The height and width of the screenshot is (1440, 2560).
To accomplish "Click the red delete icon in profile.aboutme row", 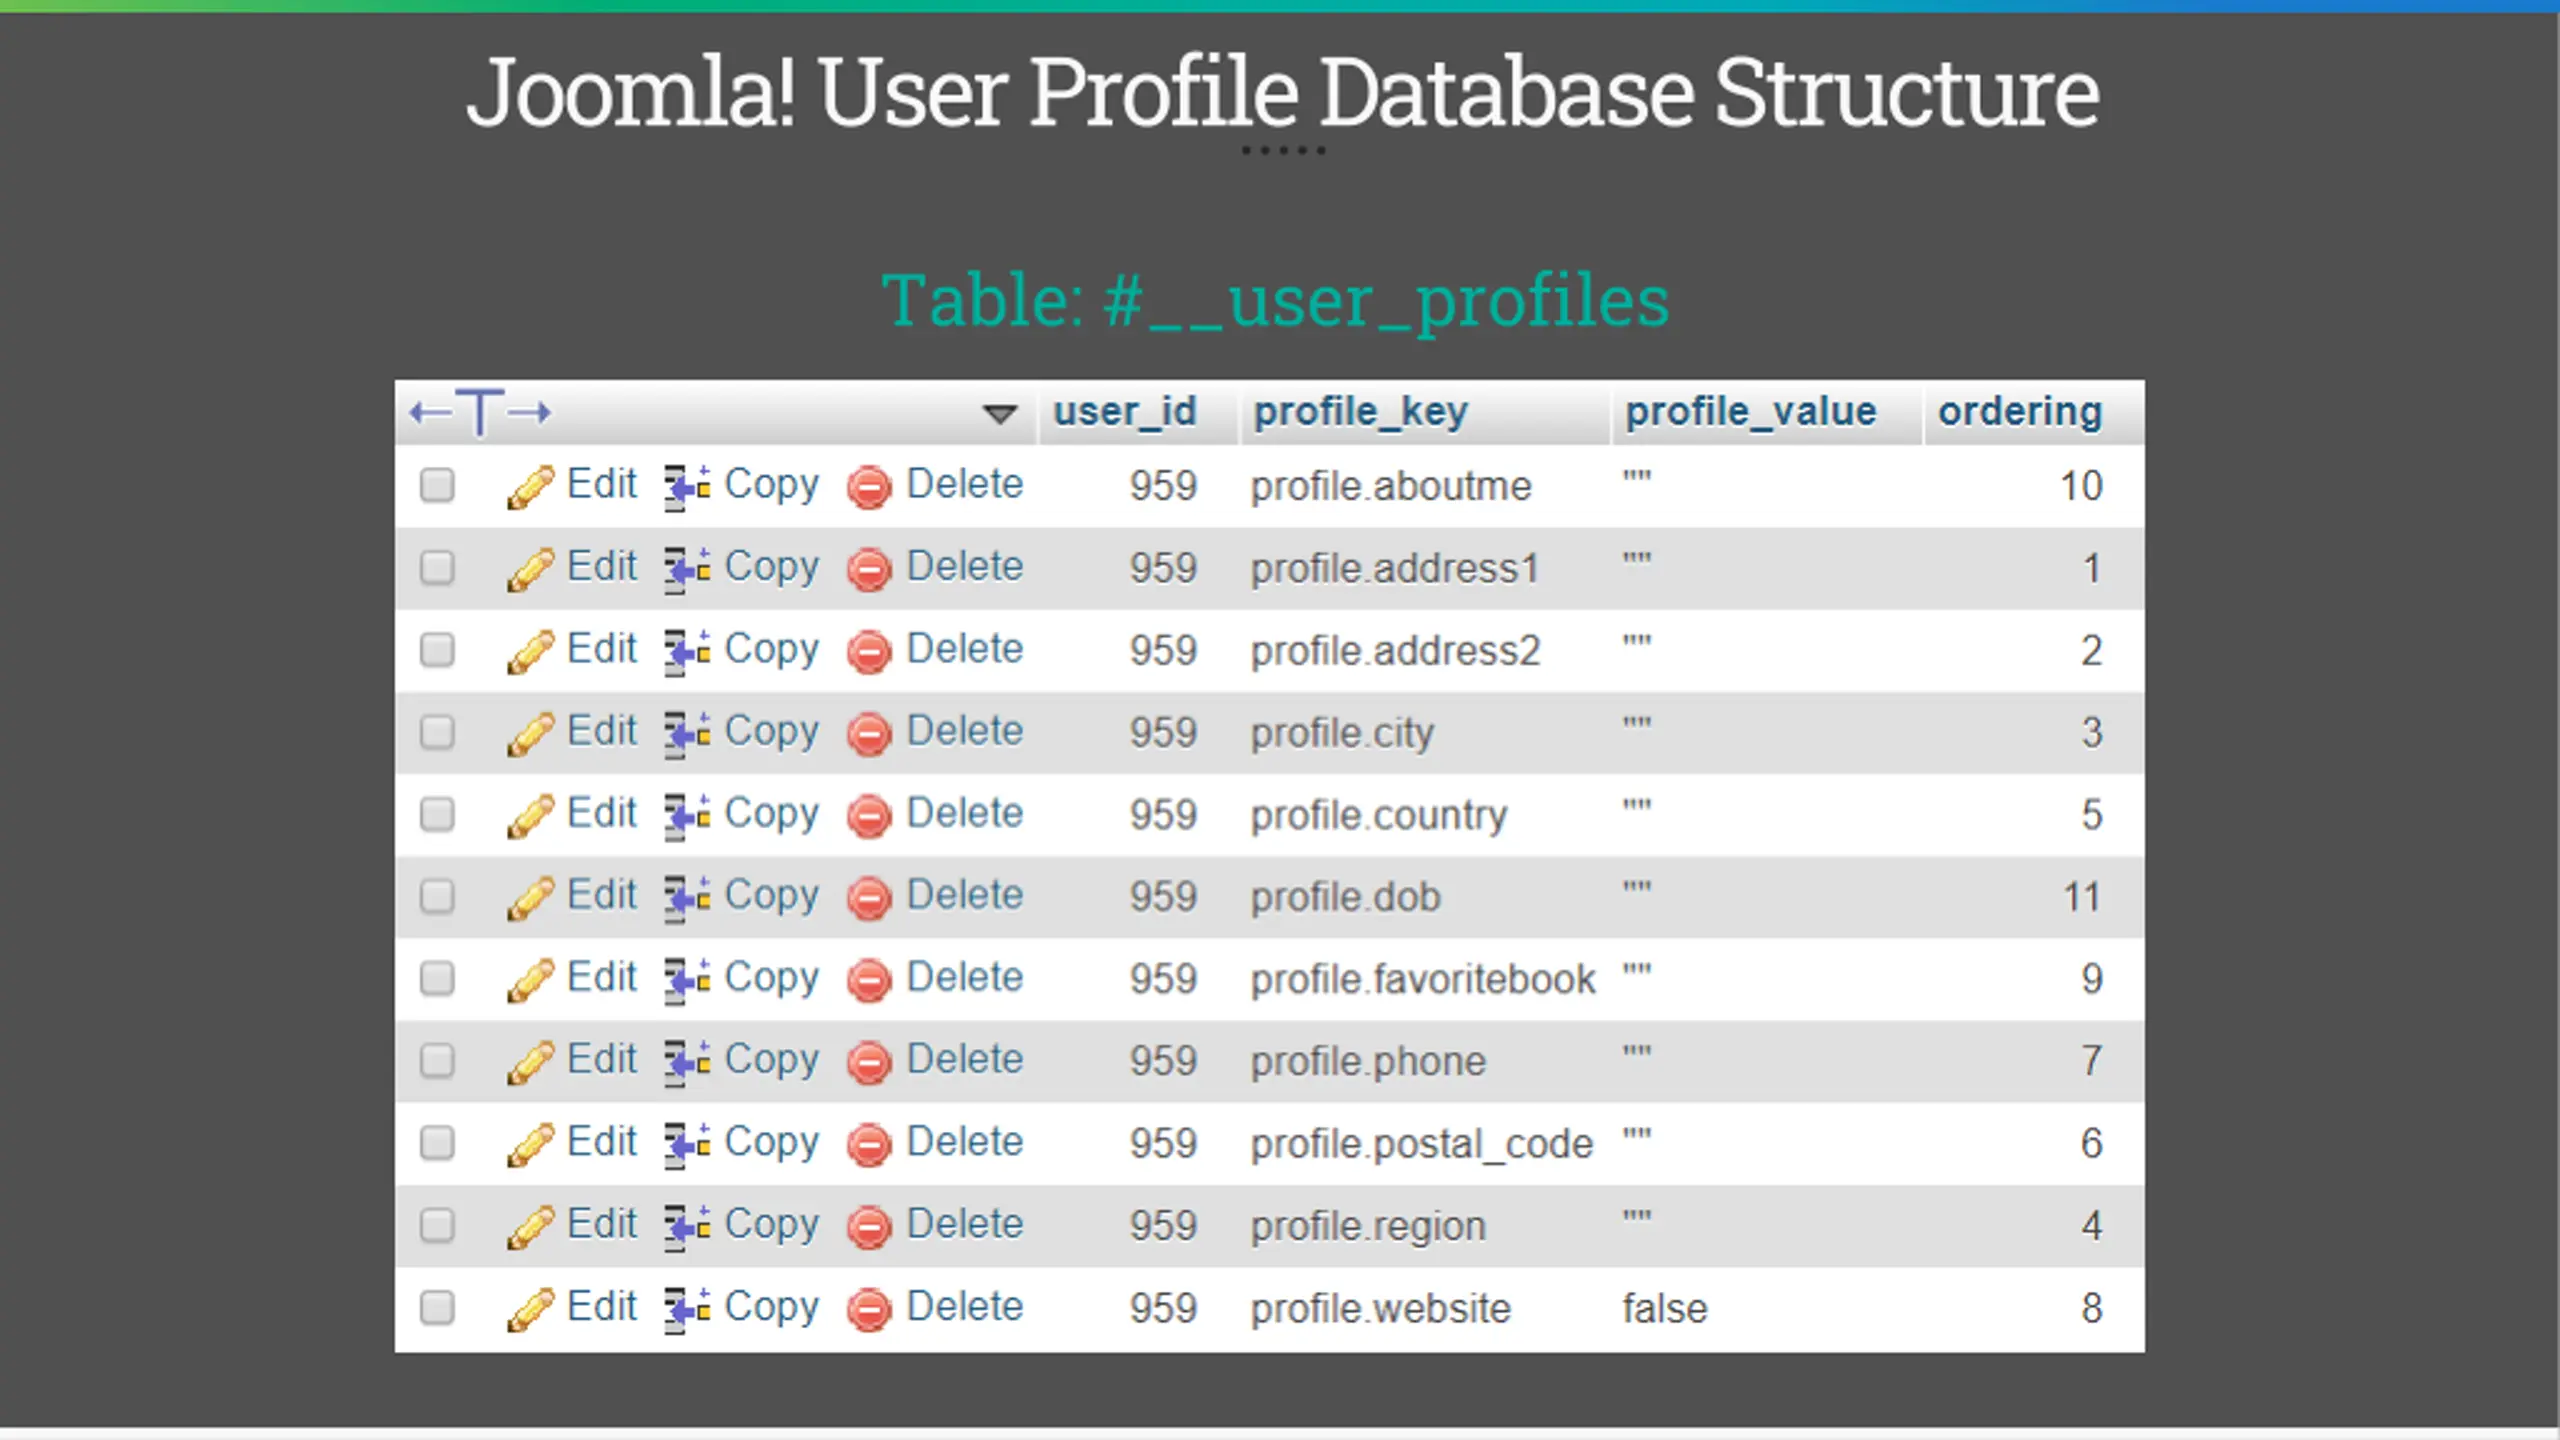I will [x=869, y=487].
